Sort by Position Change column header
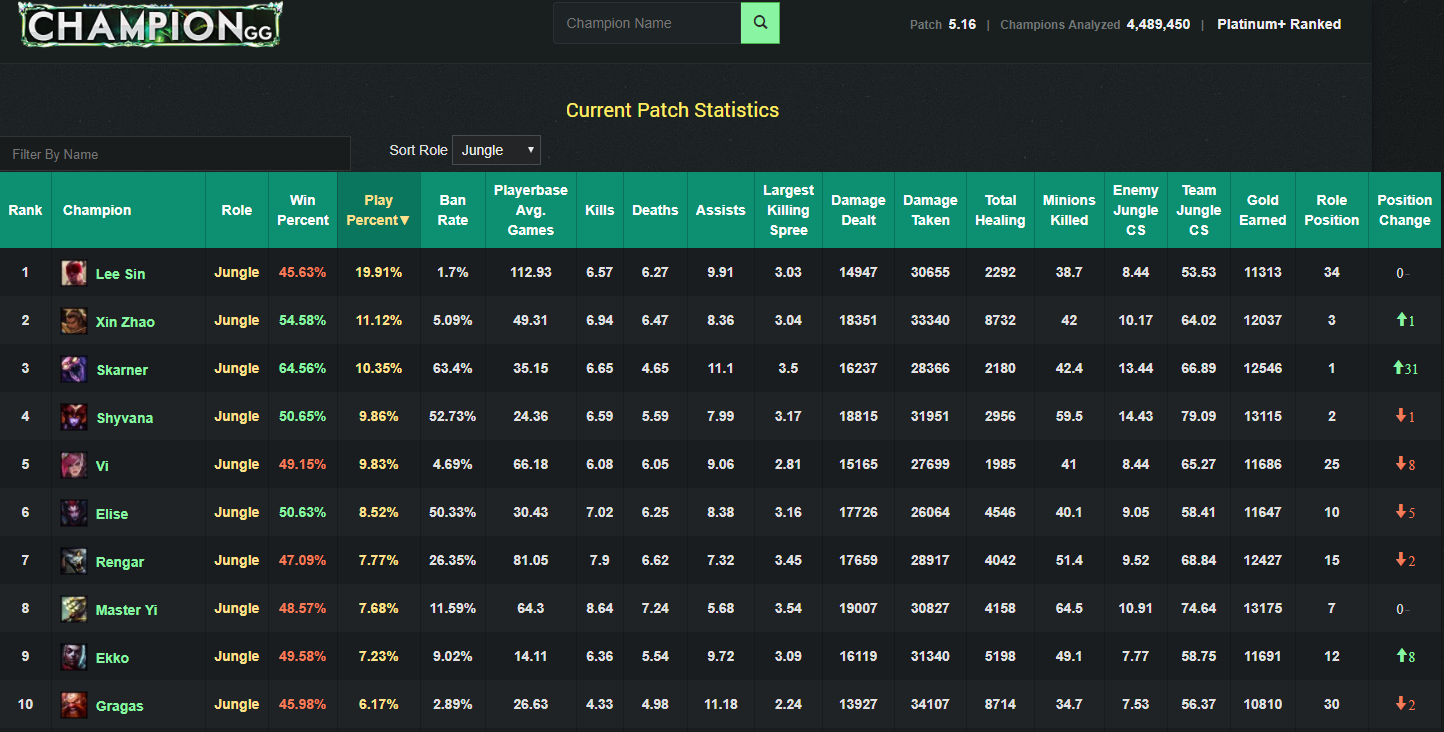 coord(1405,210)
